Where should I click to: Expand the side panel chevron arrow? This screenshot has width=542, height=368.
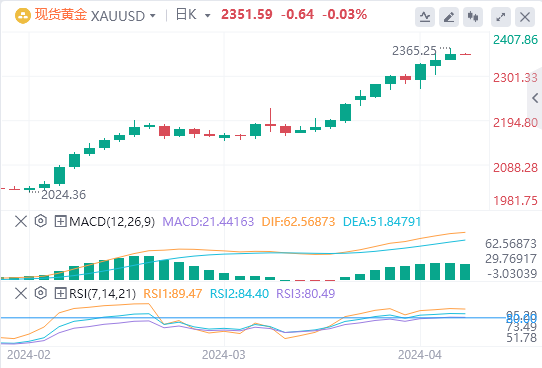click(x=535, y=98)
